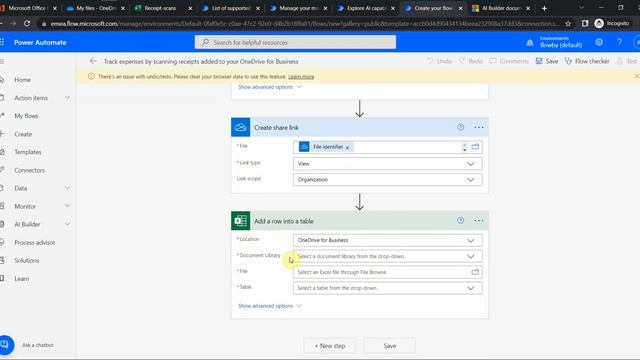Expand Monitor in sidebar
The width and height of the screenshot is (640, 360).
[x=67, y=206]
